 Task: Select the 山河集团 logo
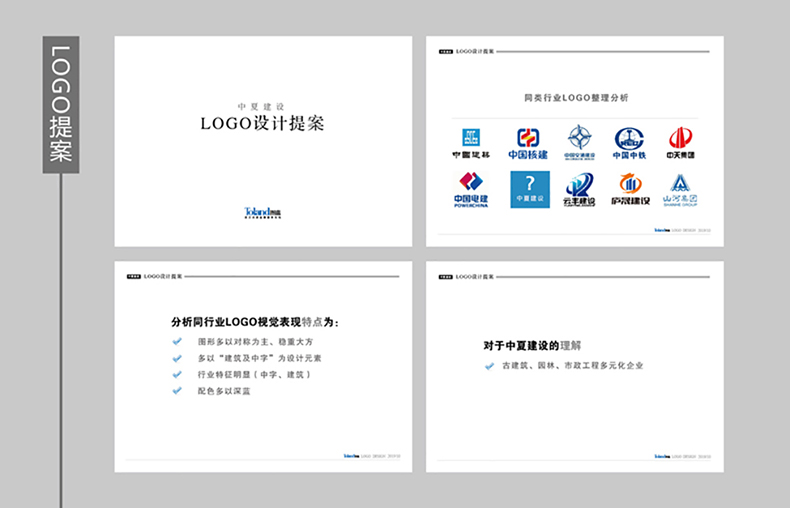click(680, 189)
